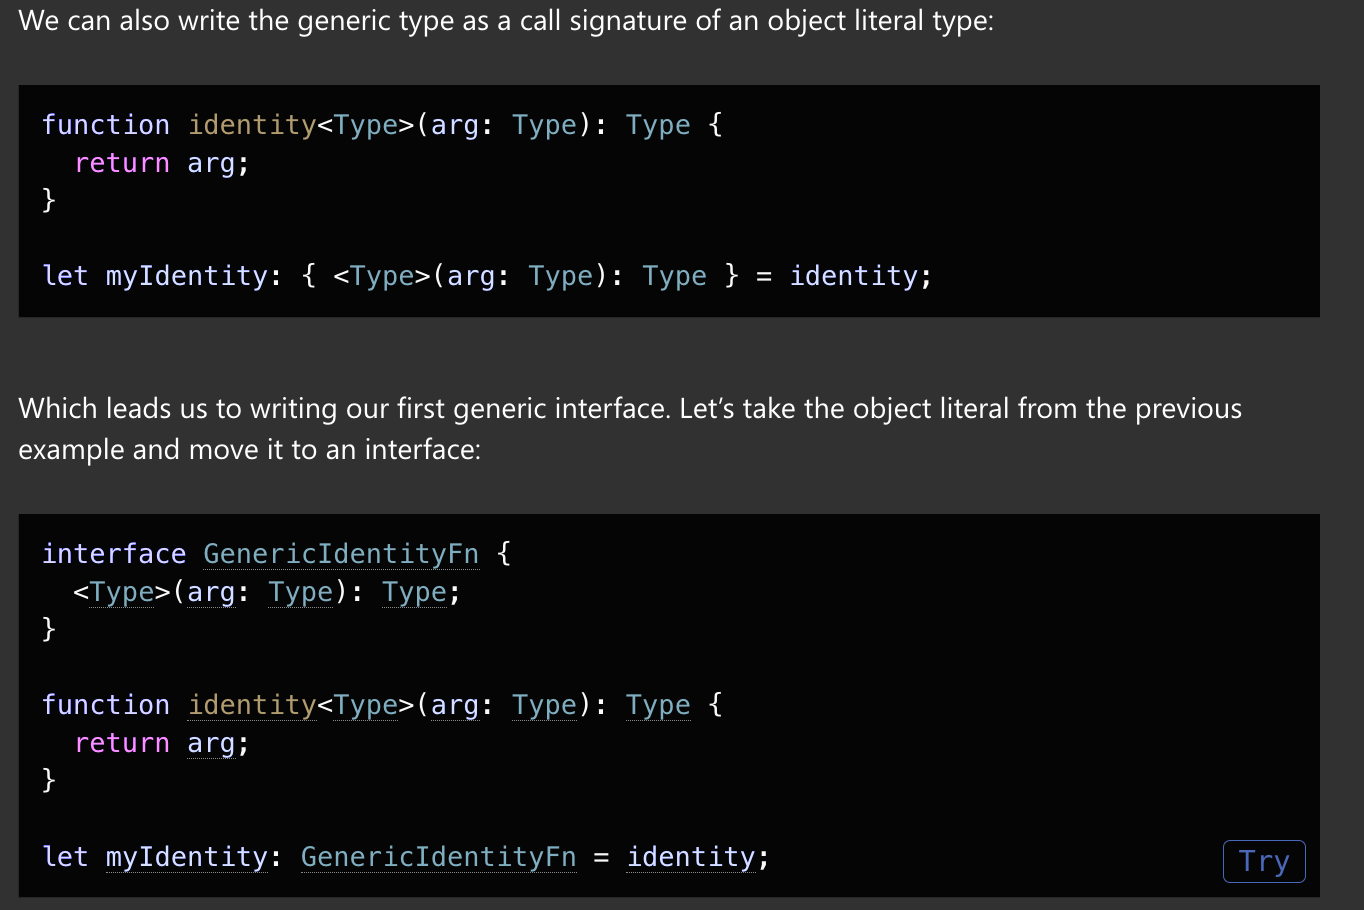Click the Type annotation after arg in identity
Screen dimensions: 1364x910
[544, 705]
